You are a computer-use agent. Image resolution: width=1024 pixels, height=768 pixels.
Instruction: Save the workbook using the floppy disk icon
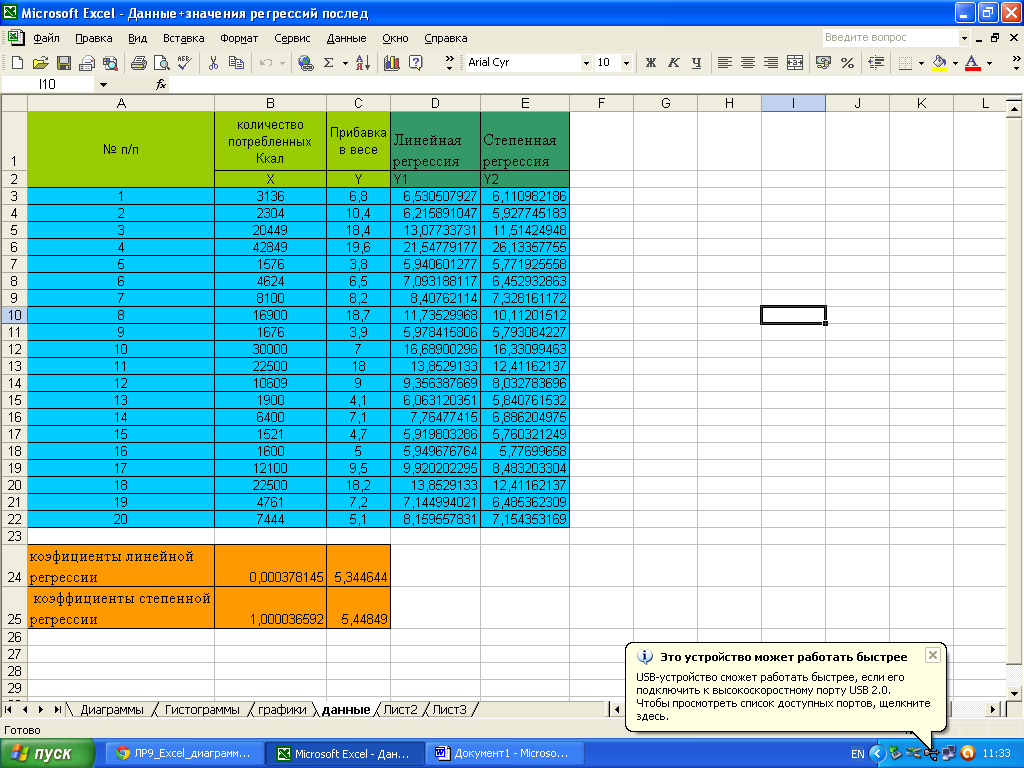[x=63, y=63]
